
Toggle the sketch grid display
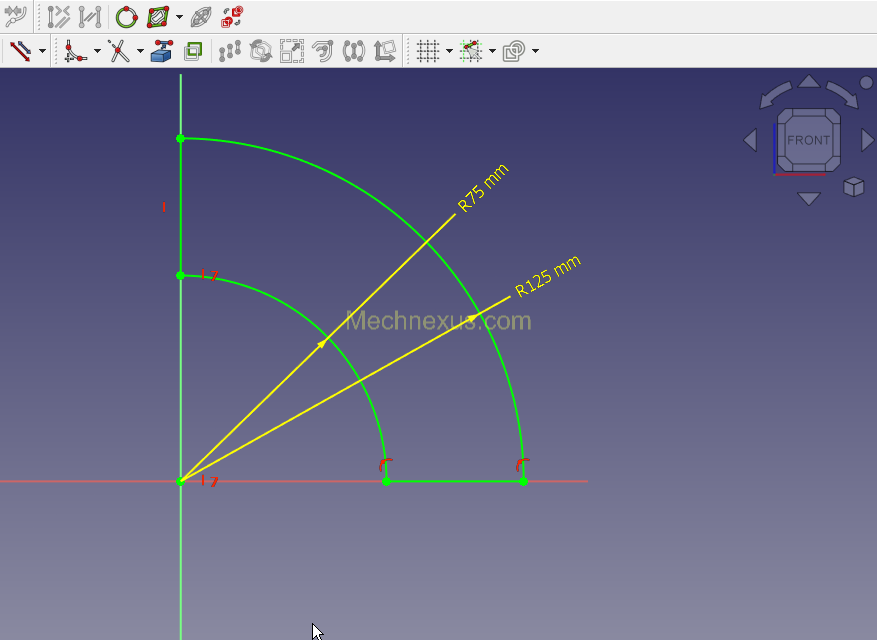(x=428, y=51)
